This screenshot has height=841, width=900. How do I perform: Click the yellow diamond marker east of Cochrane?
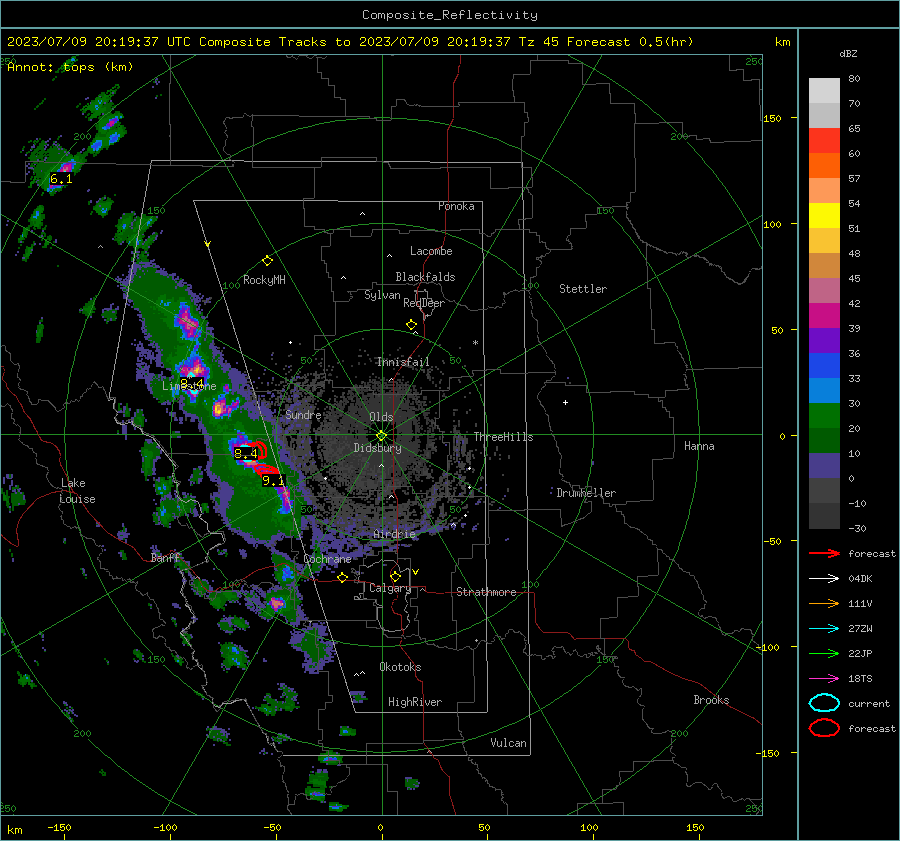[x=342, y=578]
